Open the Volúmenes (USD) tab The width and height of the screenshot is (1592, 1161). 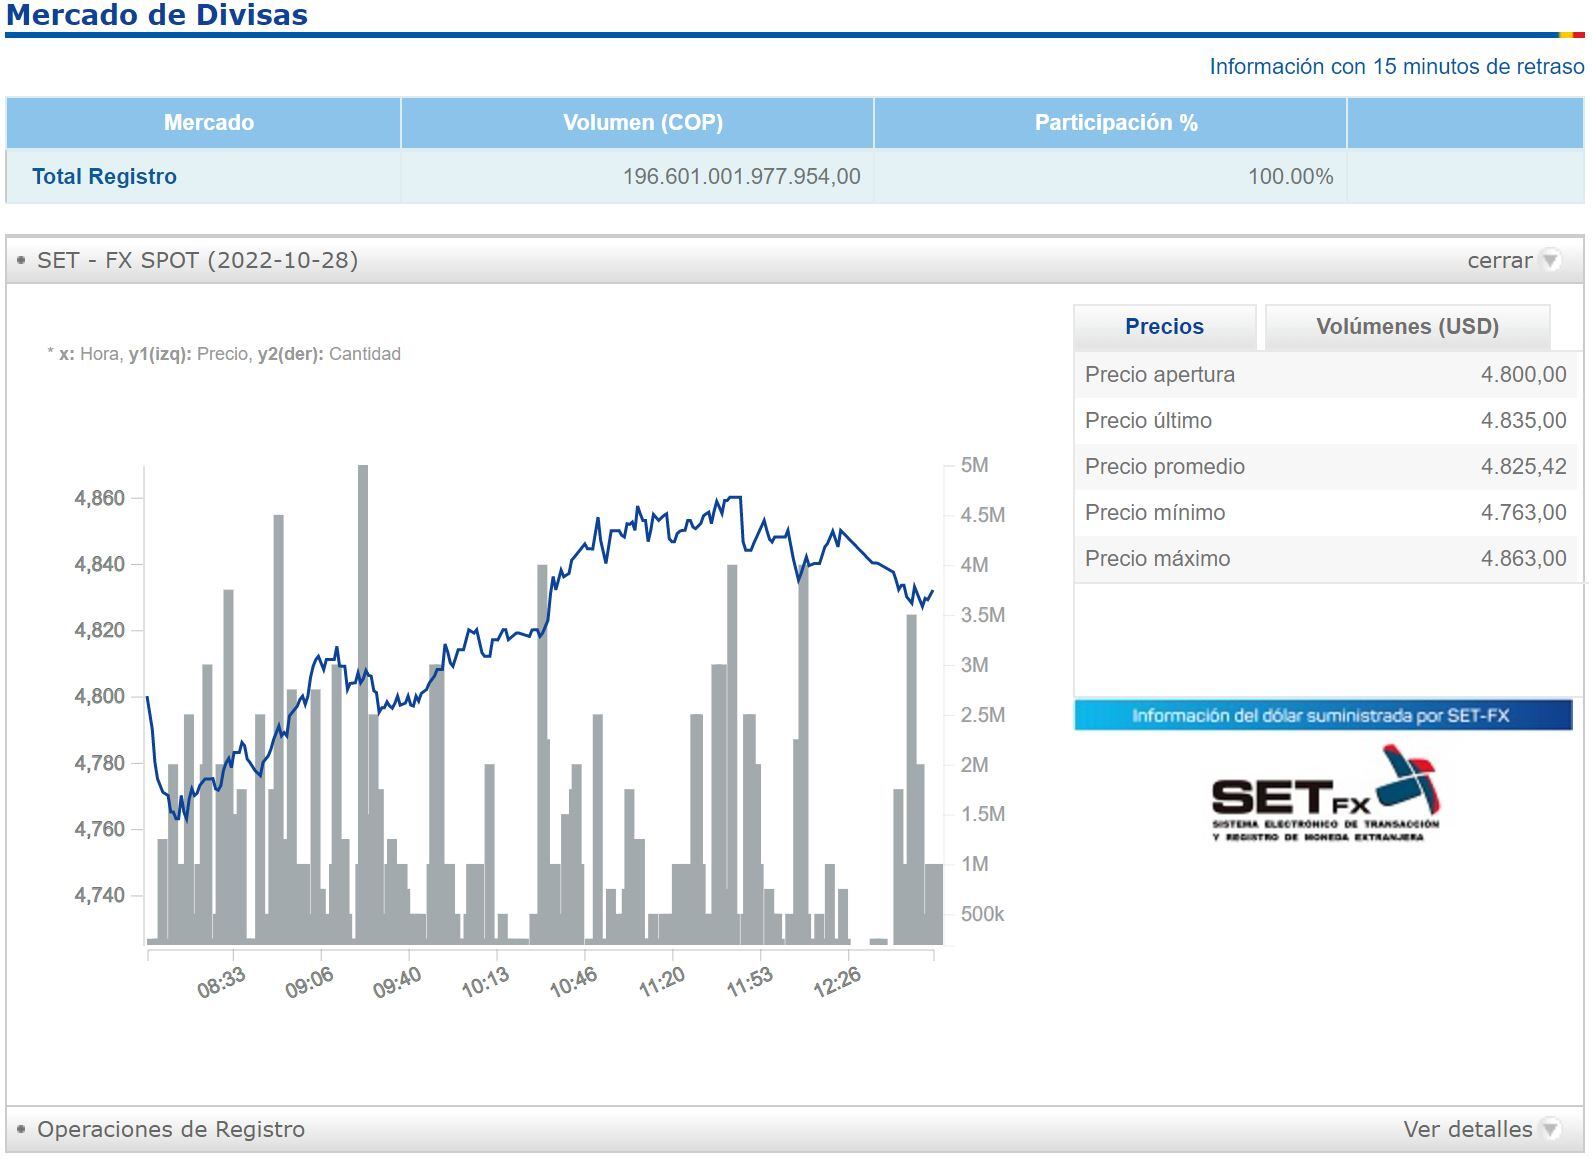pos(1407,327)
